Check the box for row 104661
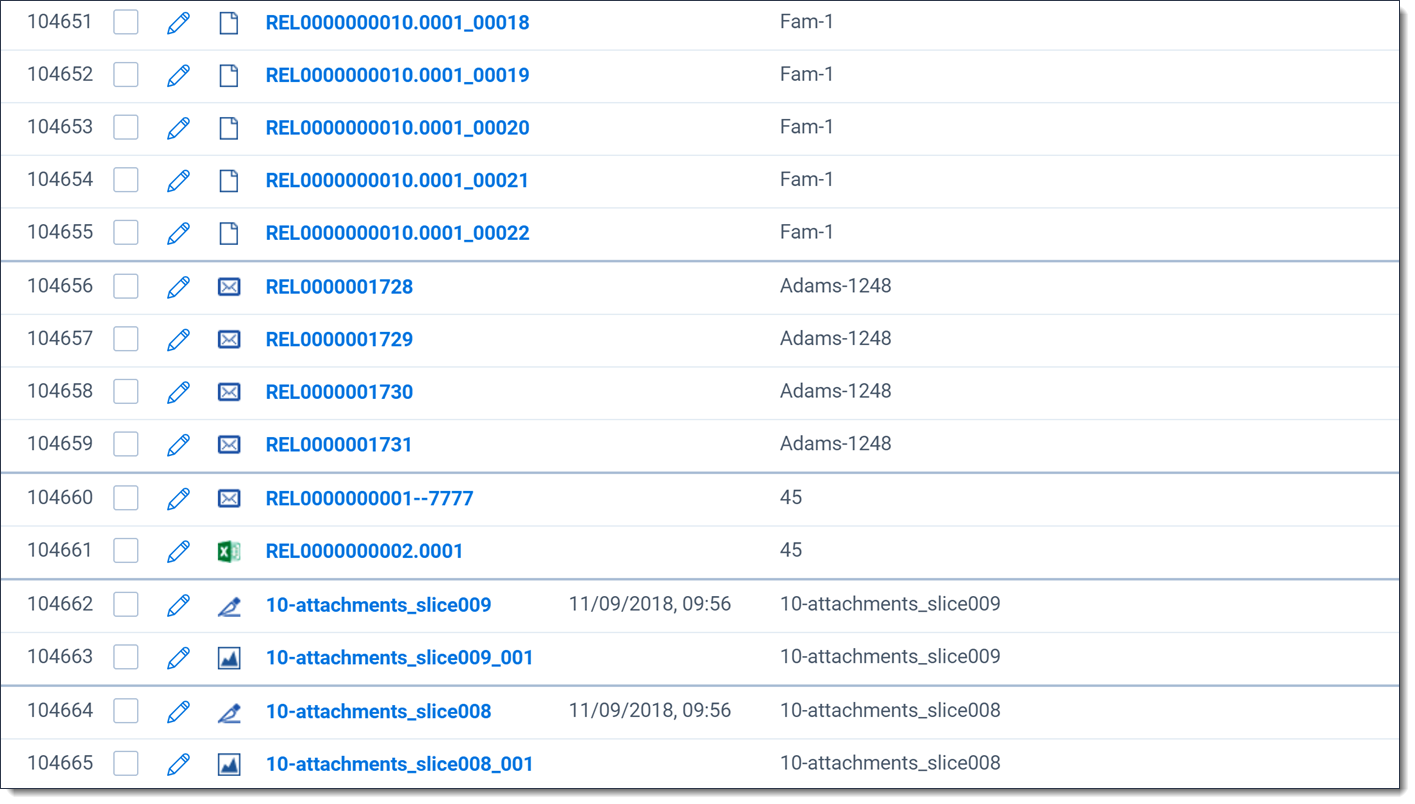Image resolution: width=1415 pixels, height=804 pixels. coord(126,551)
